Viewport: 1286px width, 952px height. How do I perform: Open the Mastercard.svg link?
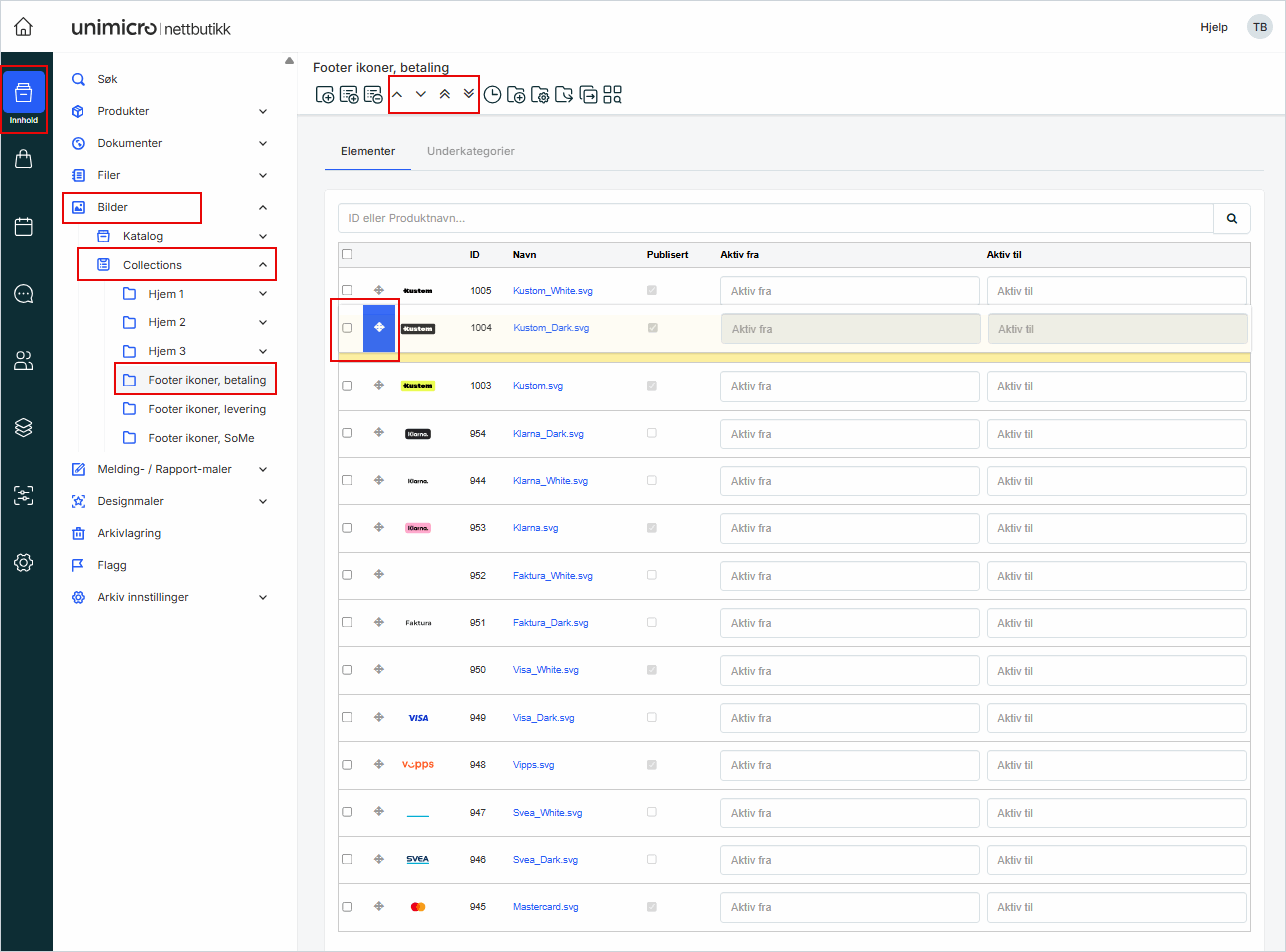[546, 907]
